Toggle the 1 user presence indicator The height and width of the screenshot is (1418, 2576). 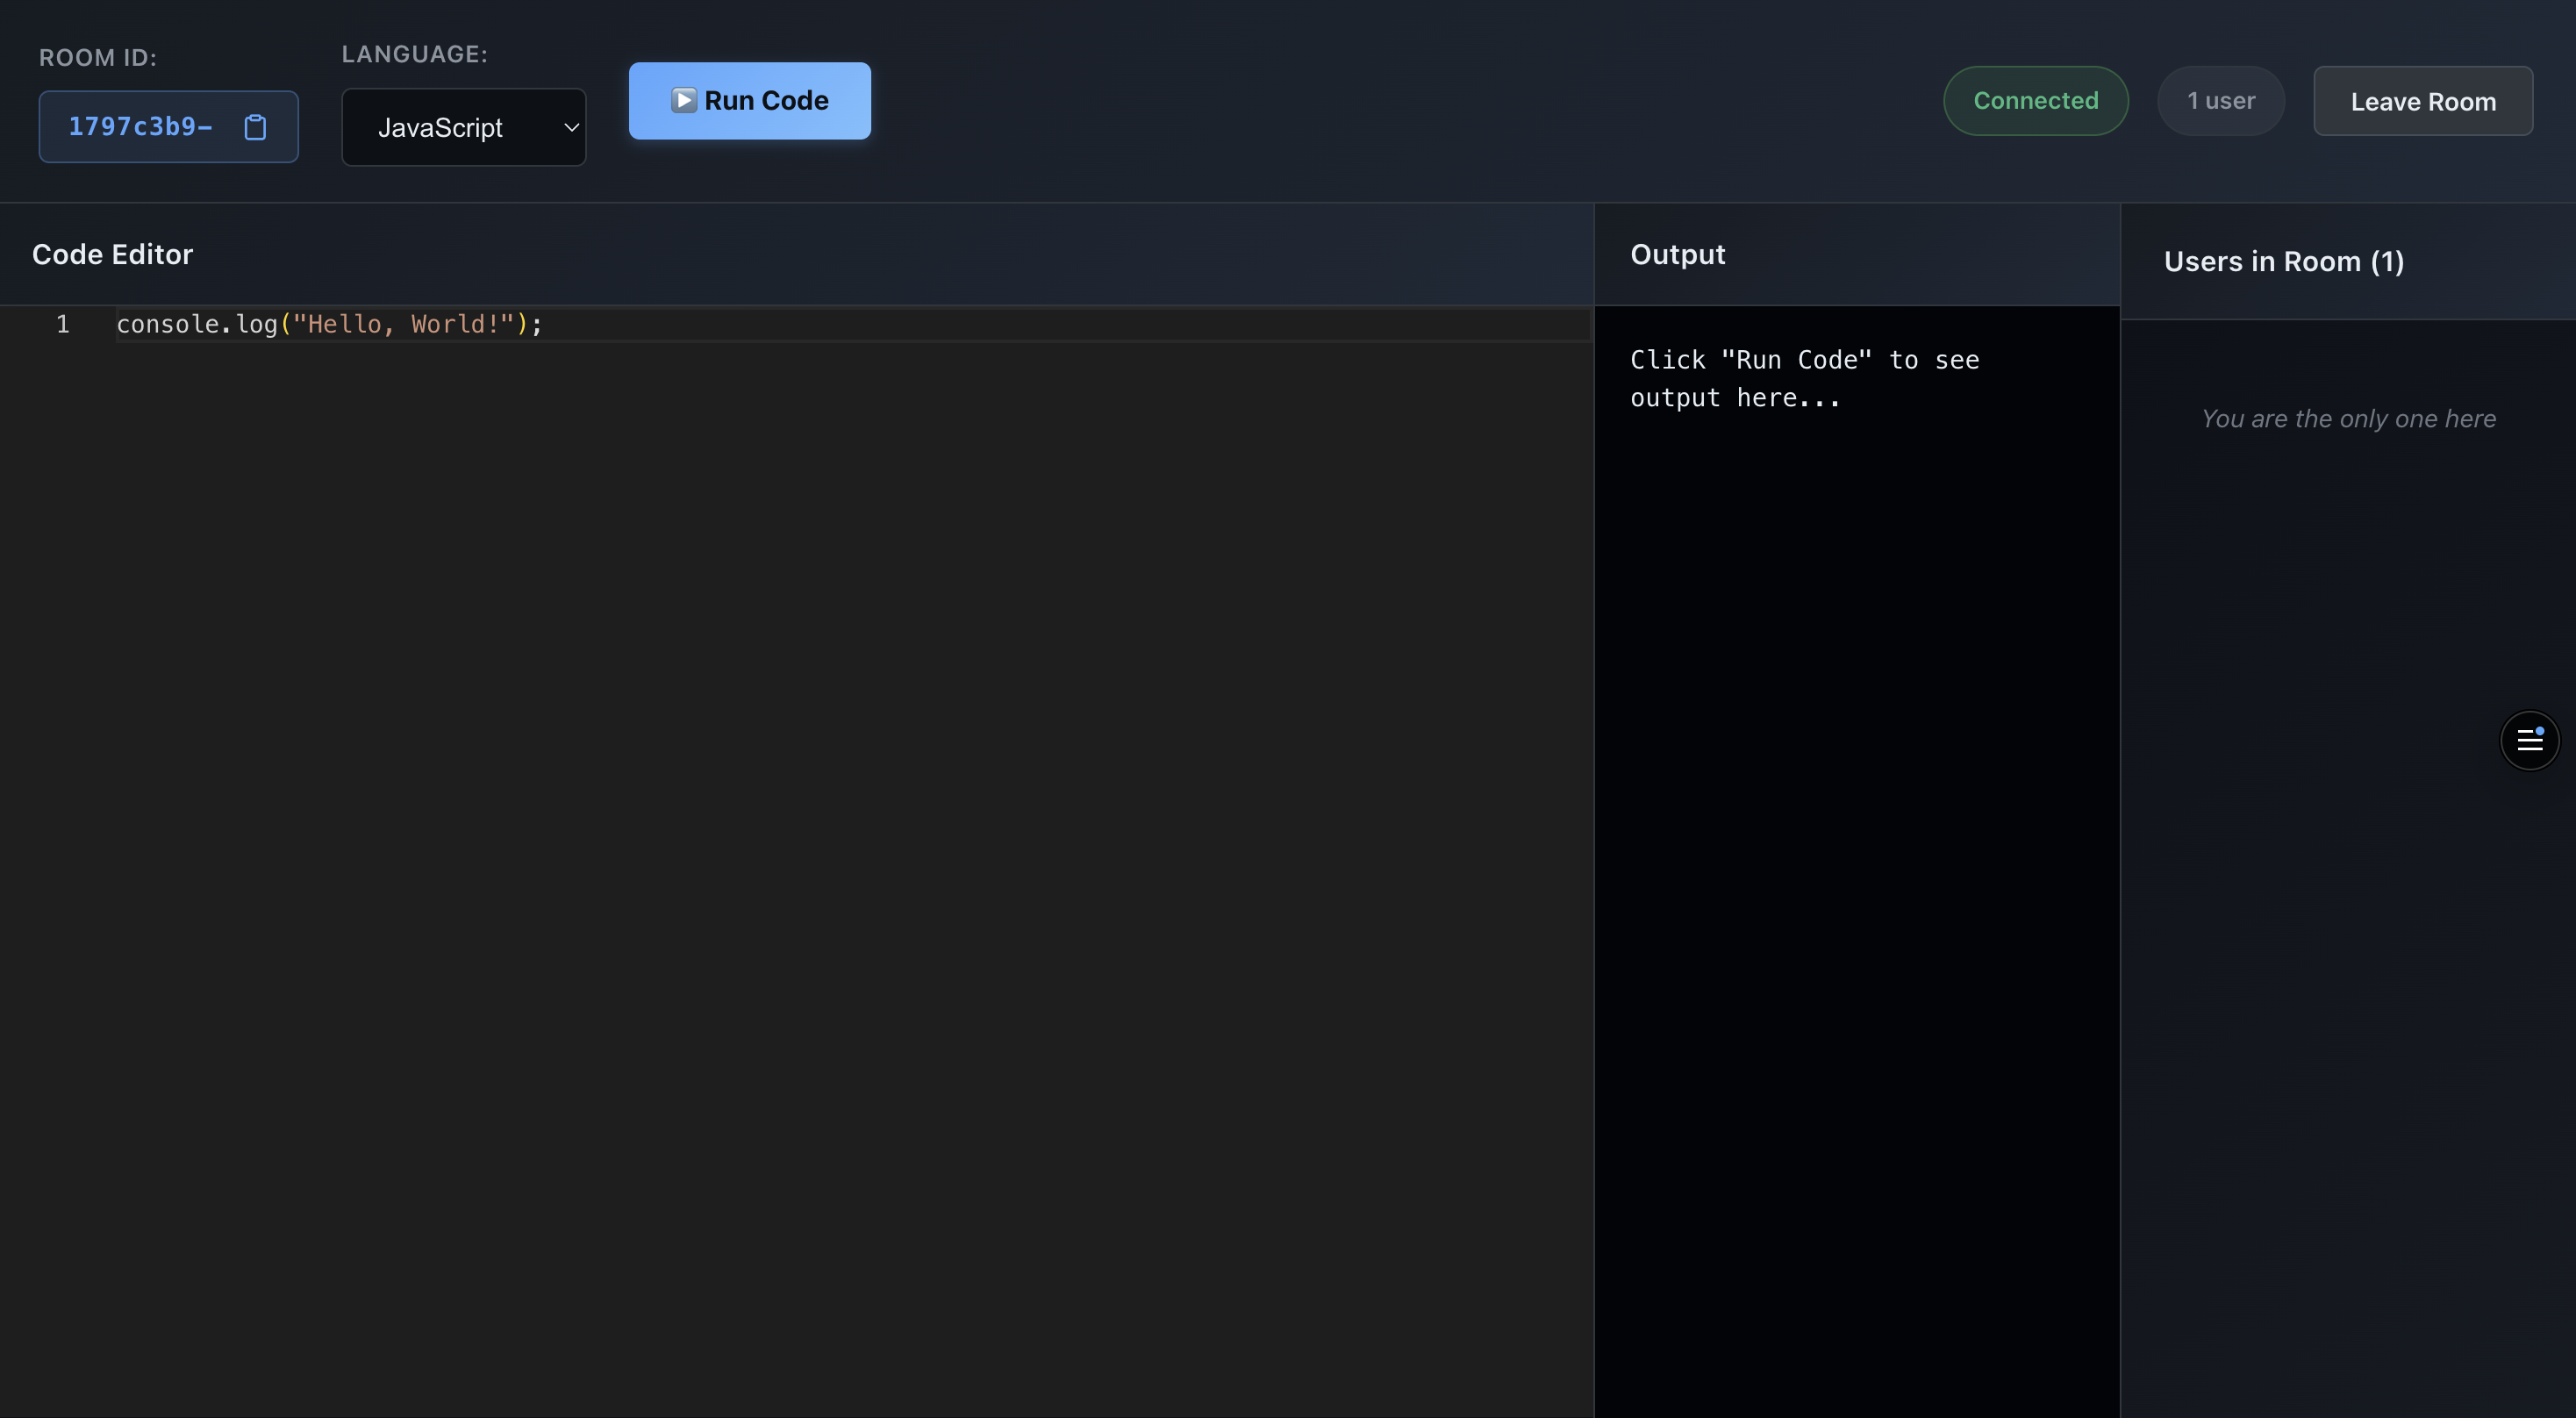tap(2221, 100)
